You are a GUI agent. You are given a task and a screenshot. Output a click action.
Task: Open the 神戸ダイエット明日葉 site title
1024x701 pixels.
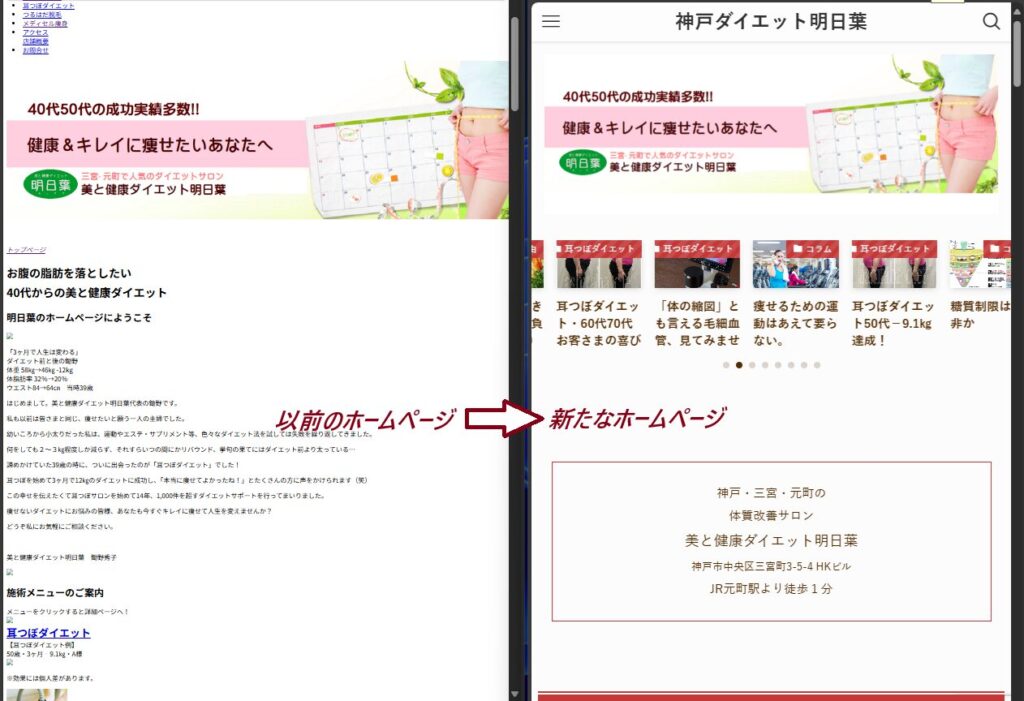[x=770, y=21]
